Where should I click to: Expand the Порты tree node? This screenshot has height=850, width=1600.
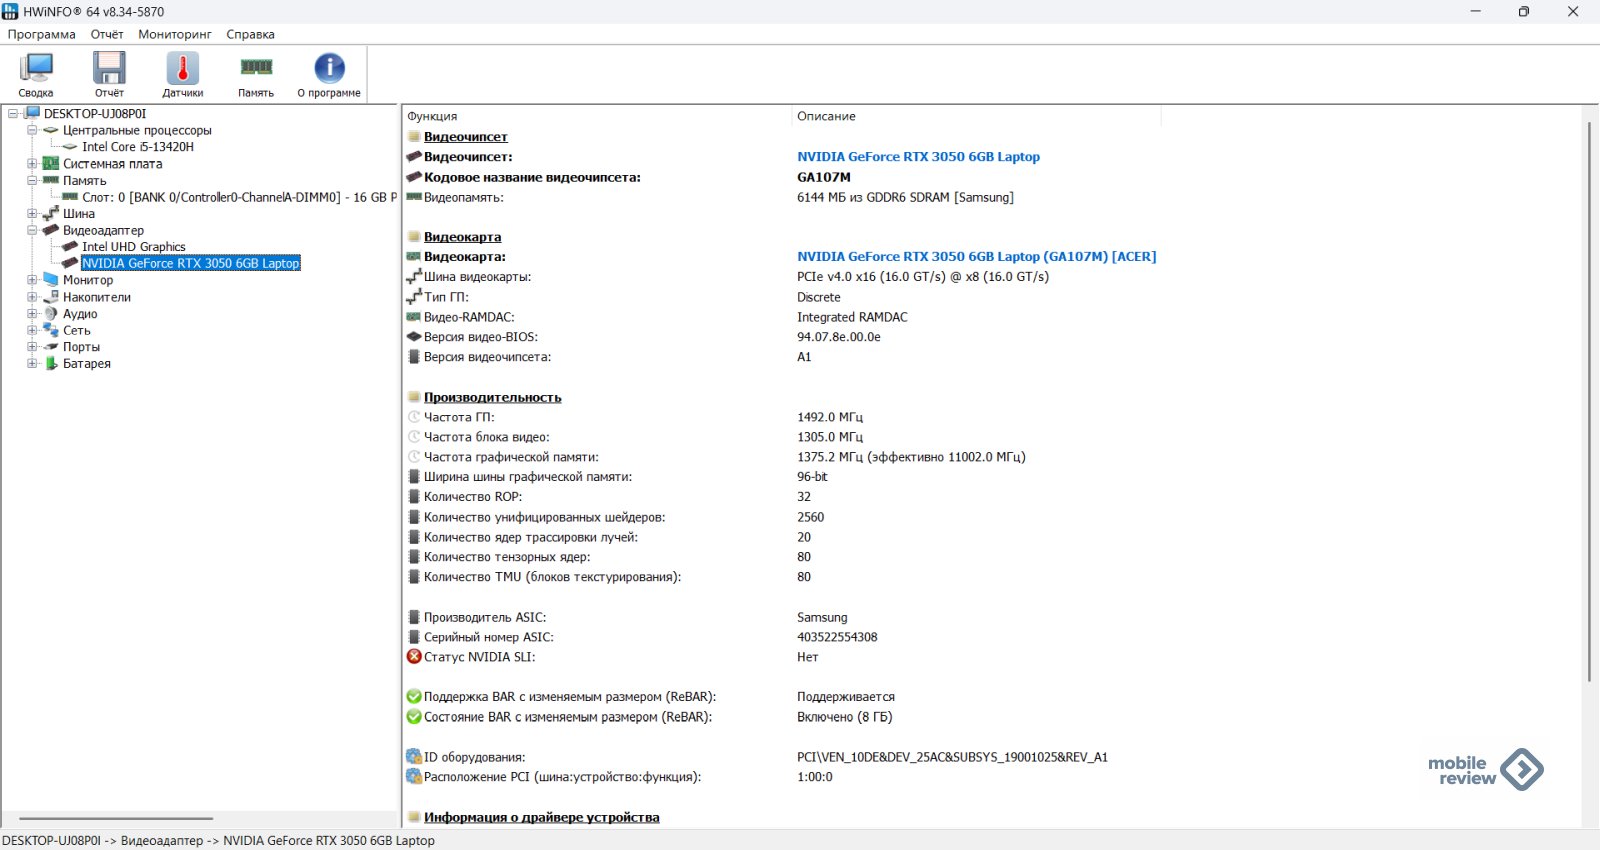[32, 347]
